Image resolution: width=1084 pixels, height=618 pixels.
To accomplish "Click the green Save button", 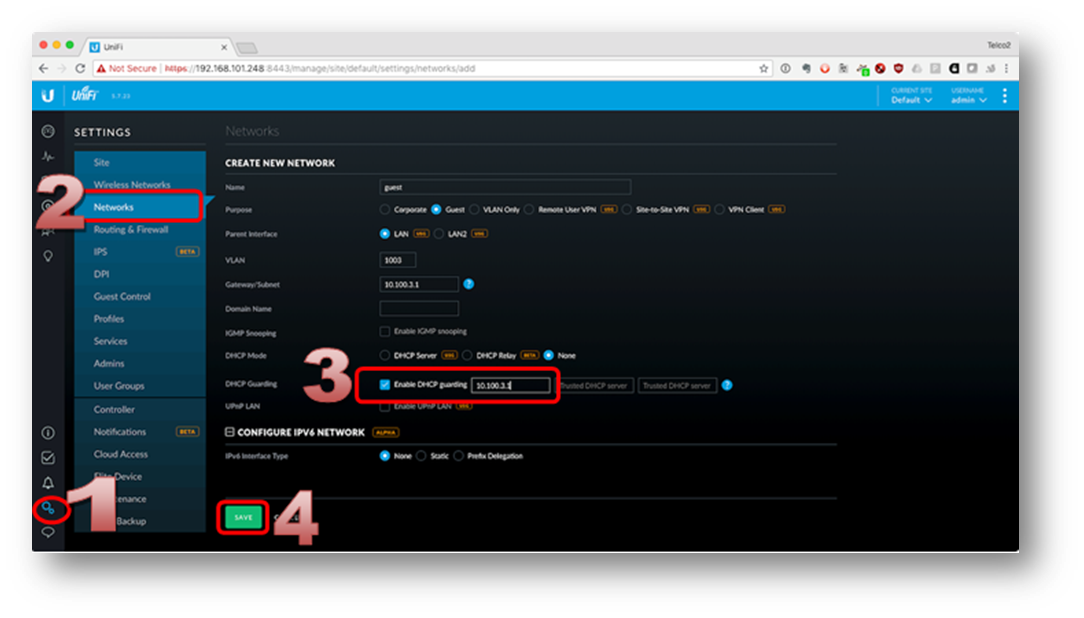I will click(x=244, y=517).
